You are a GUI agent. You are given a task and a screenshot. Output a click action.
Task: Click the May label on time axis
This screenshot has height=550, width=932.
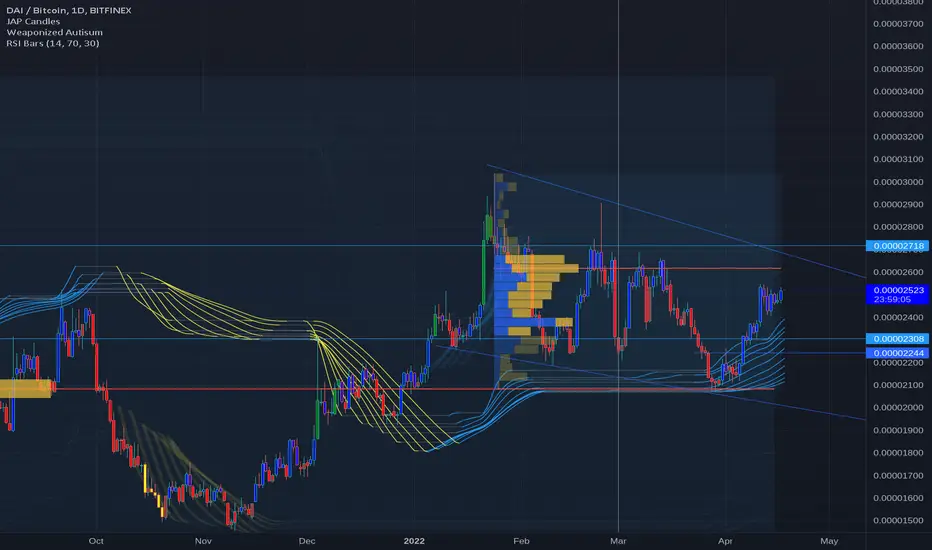coord(829,541)
